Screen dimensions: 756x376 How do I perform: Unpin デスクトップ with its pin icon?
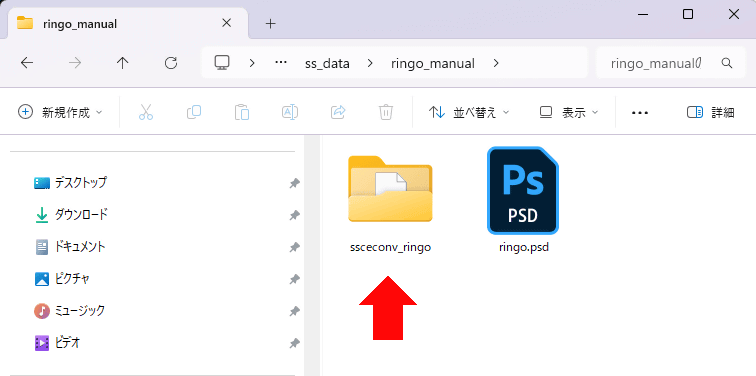[294, 183]
